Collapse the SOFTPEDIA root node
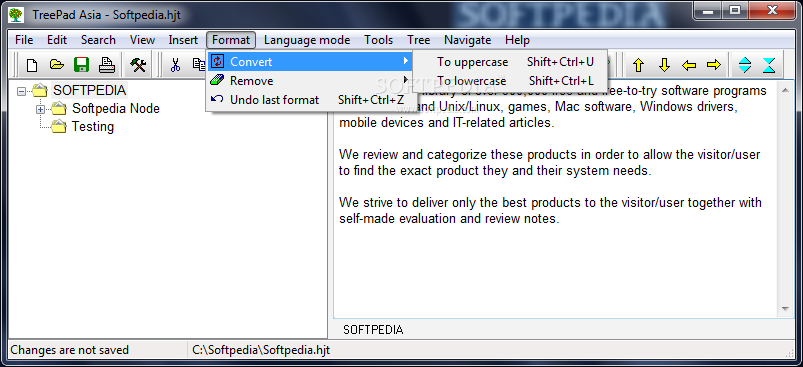The image size is (803, 367). coord(21,91)
